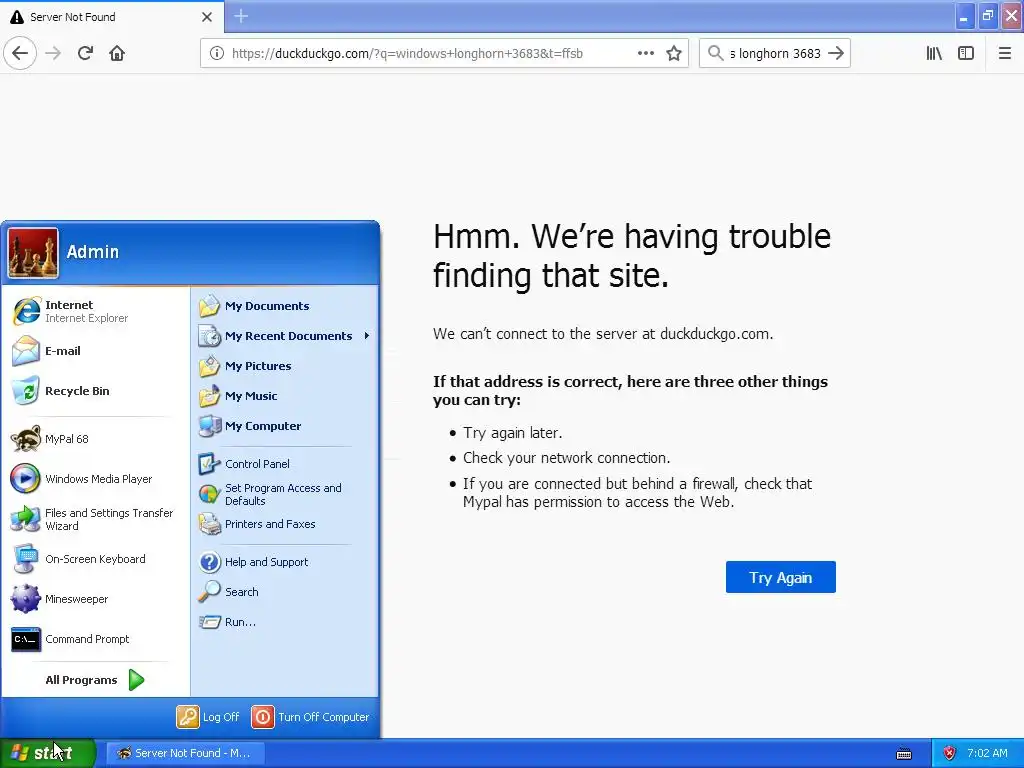The width and height of the screenshot is (1024, 768).
Task: Expand My Recent Documents submenu
Action: pyautogui.click(x=285, y=336)
